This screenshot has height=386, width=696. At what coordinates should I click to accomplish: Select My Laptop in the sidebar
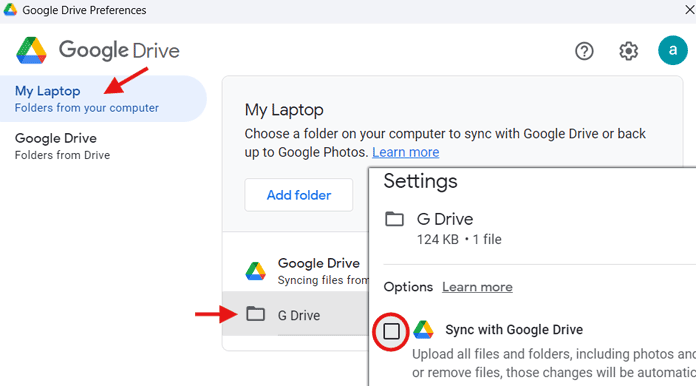point(103,98)
